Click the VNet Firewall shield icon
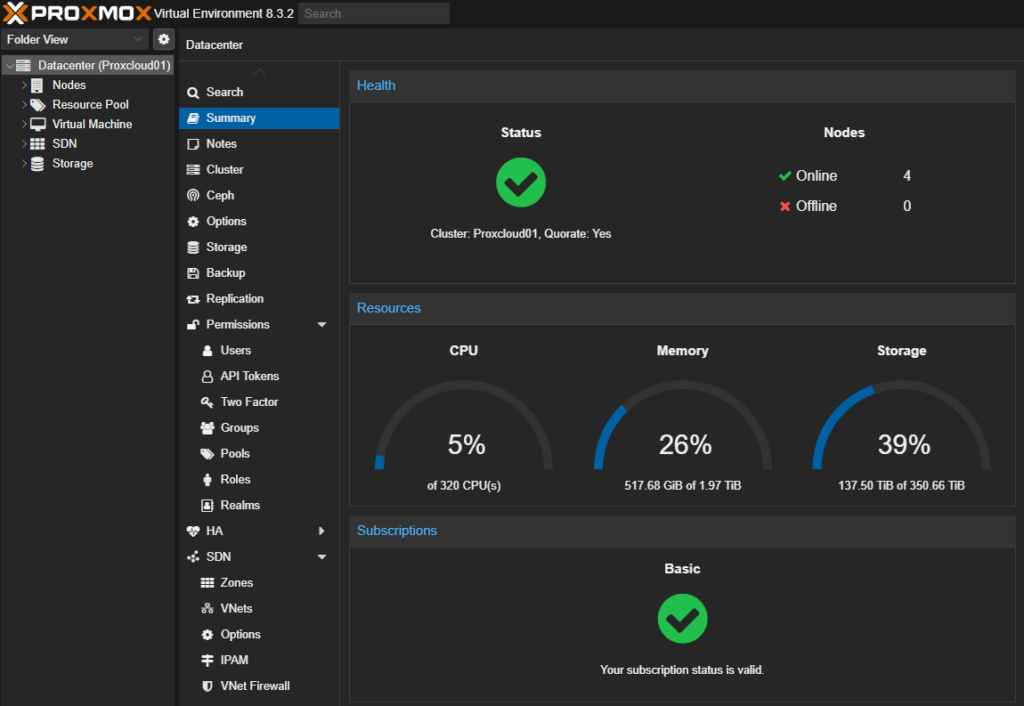Image resolution: width=1024 pixels, height=706 pixels. 208,686
